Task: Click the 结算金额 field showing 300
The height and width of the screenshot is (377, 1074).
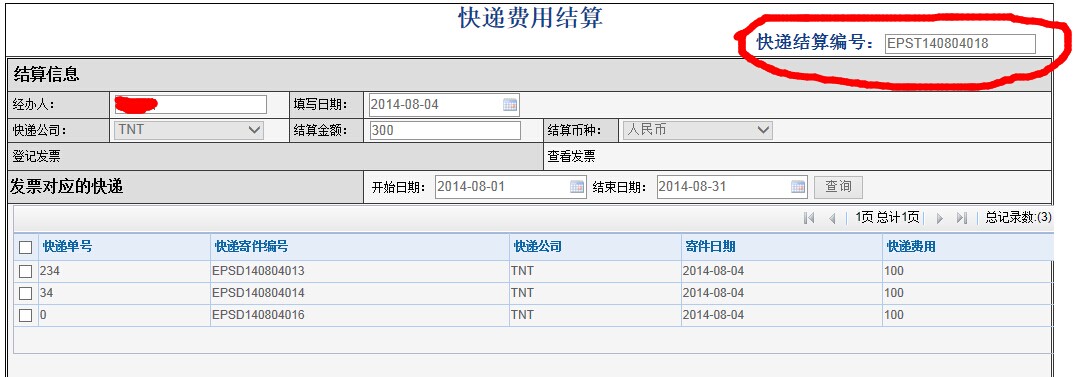Action: 445,130
